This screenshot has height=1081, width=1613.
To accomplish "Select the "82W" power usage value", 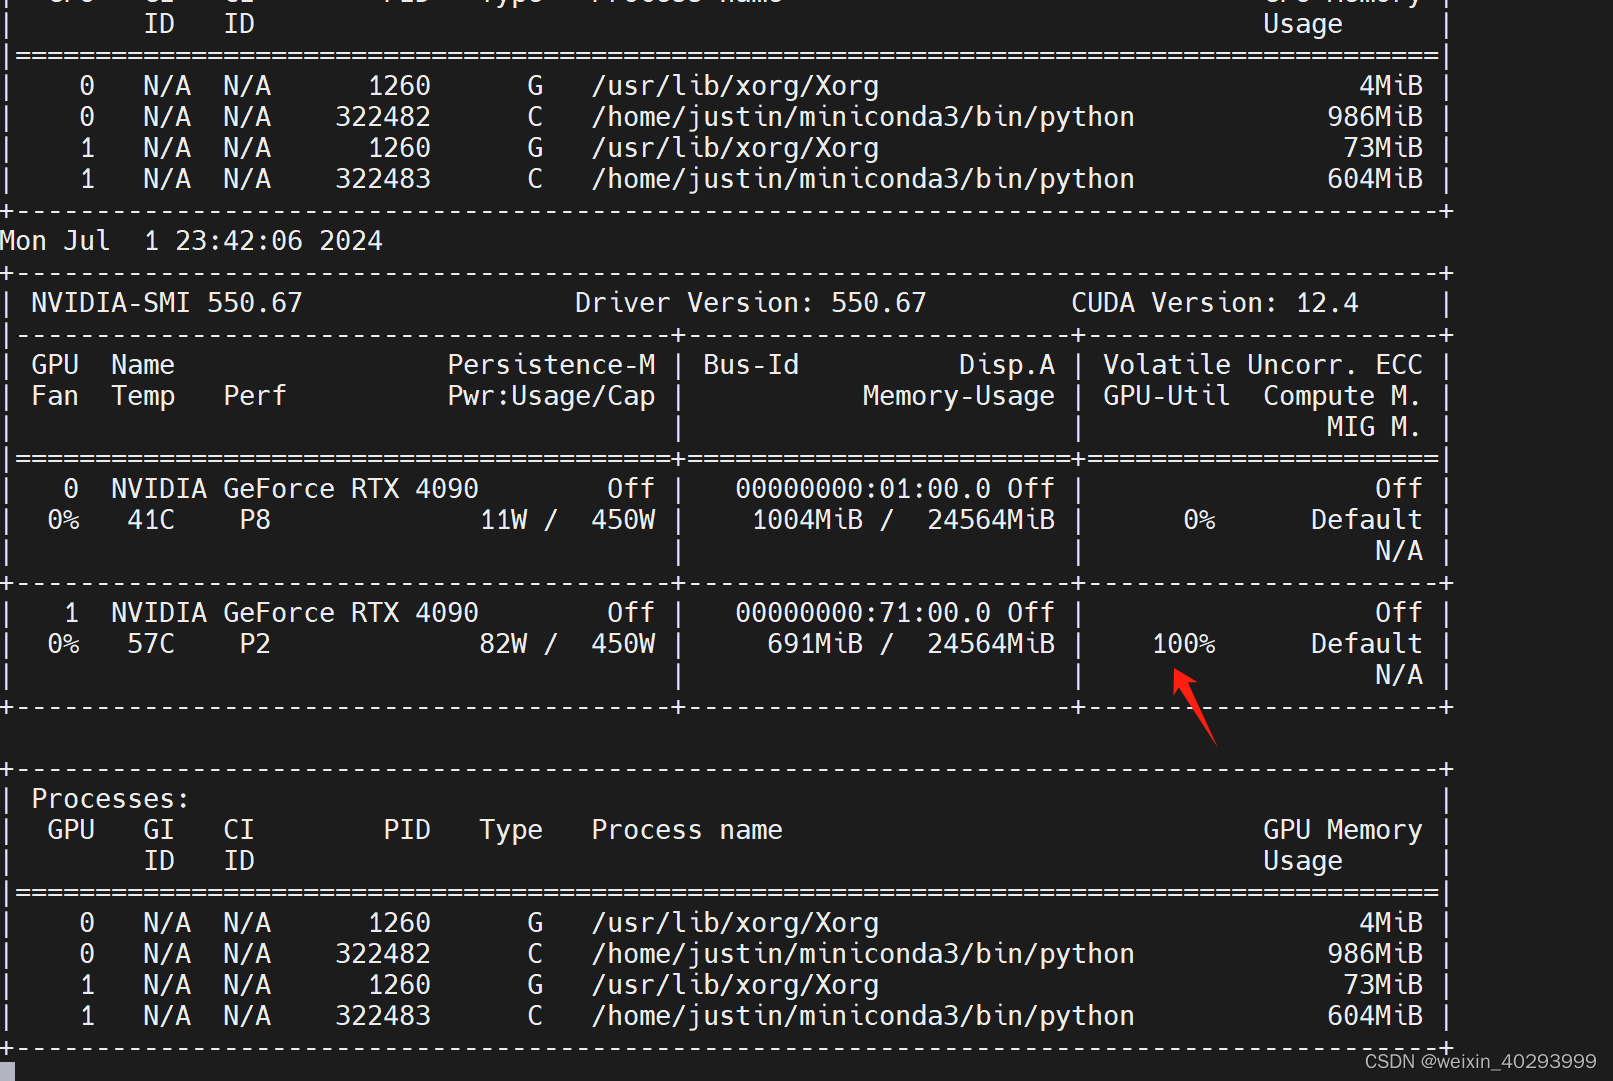I will (x=504, y=644).
